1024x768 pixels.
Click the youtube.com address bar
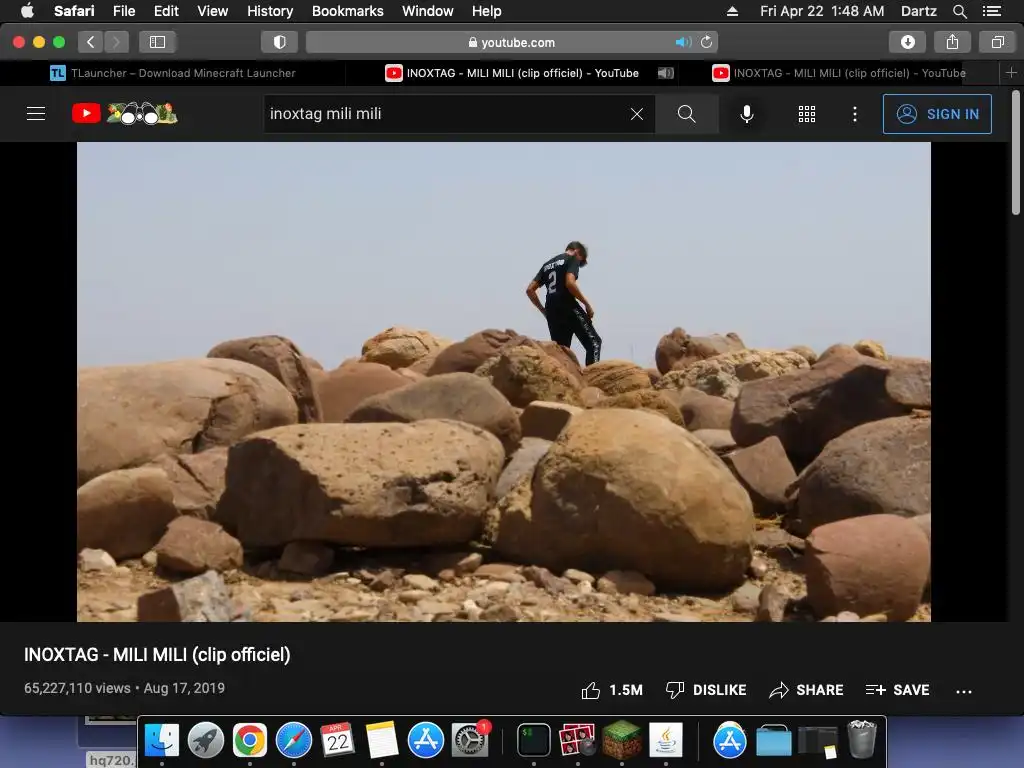tap(511, 42)
